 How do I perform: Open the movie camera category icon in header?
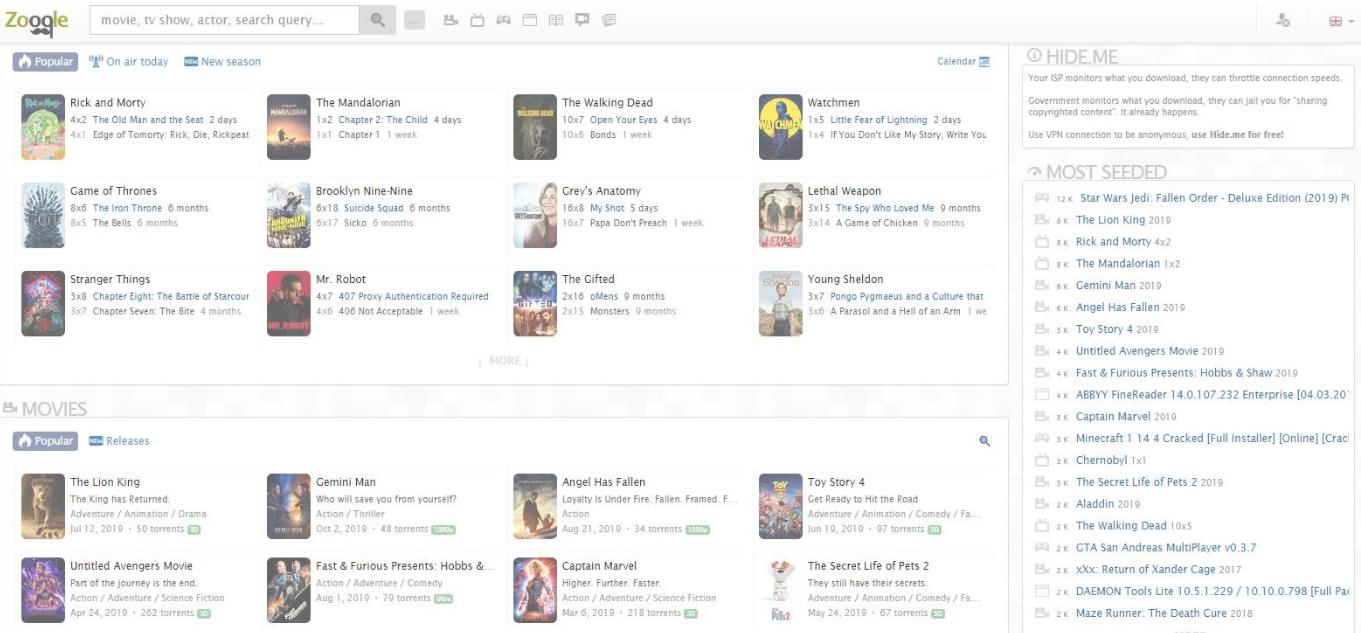451,20
